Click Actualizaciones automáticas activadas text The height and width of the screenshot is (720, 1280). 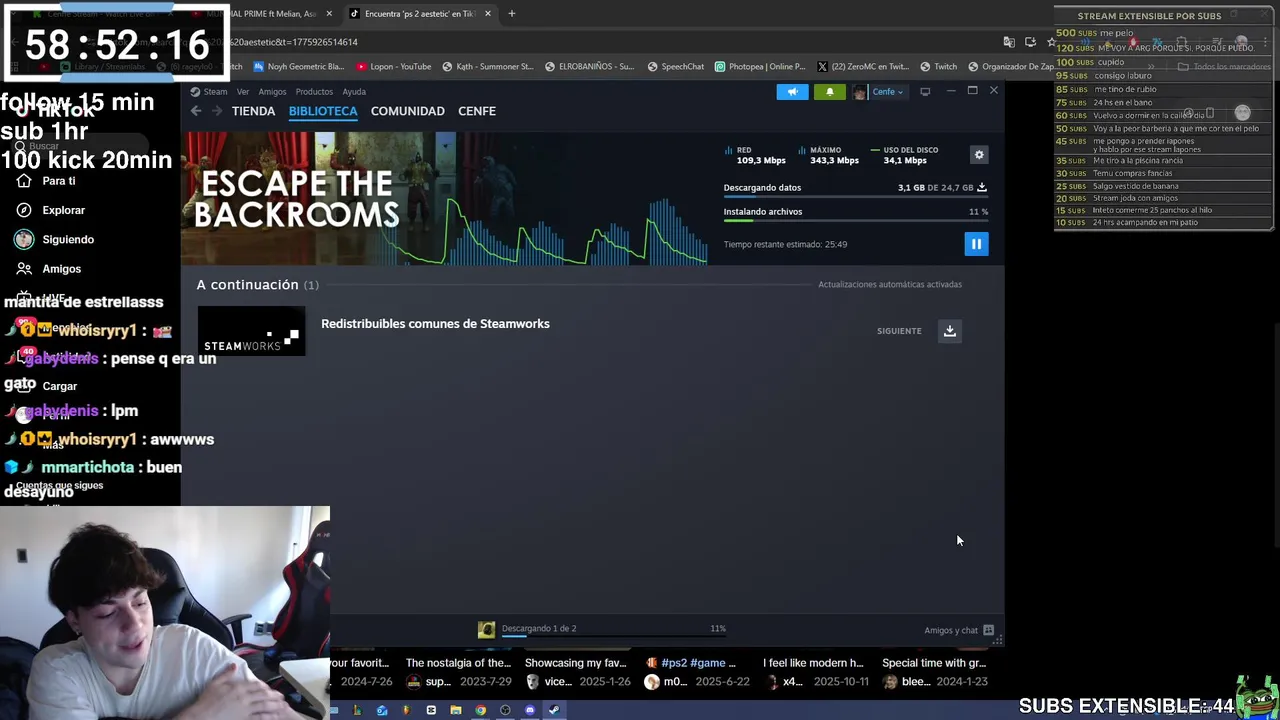pyautogui.click(x=890, y=285)
